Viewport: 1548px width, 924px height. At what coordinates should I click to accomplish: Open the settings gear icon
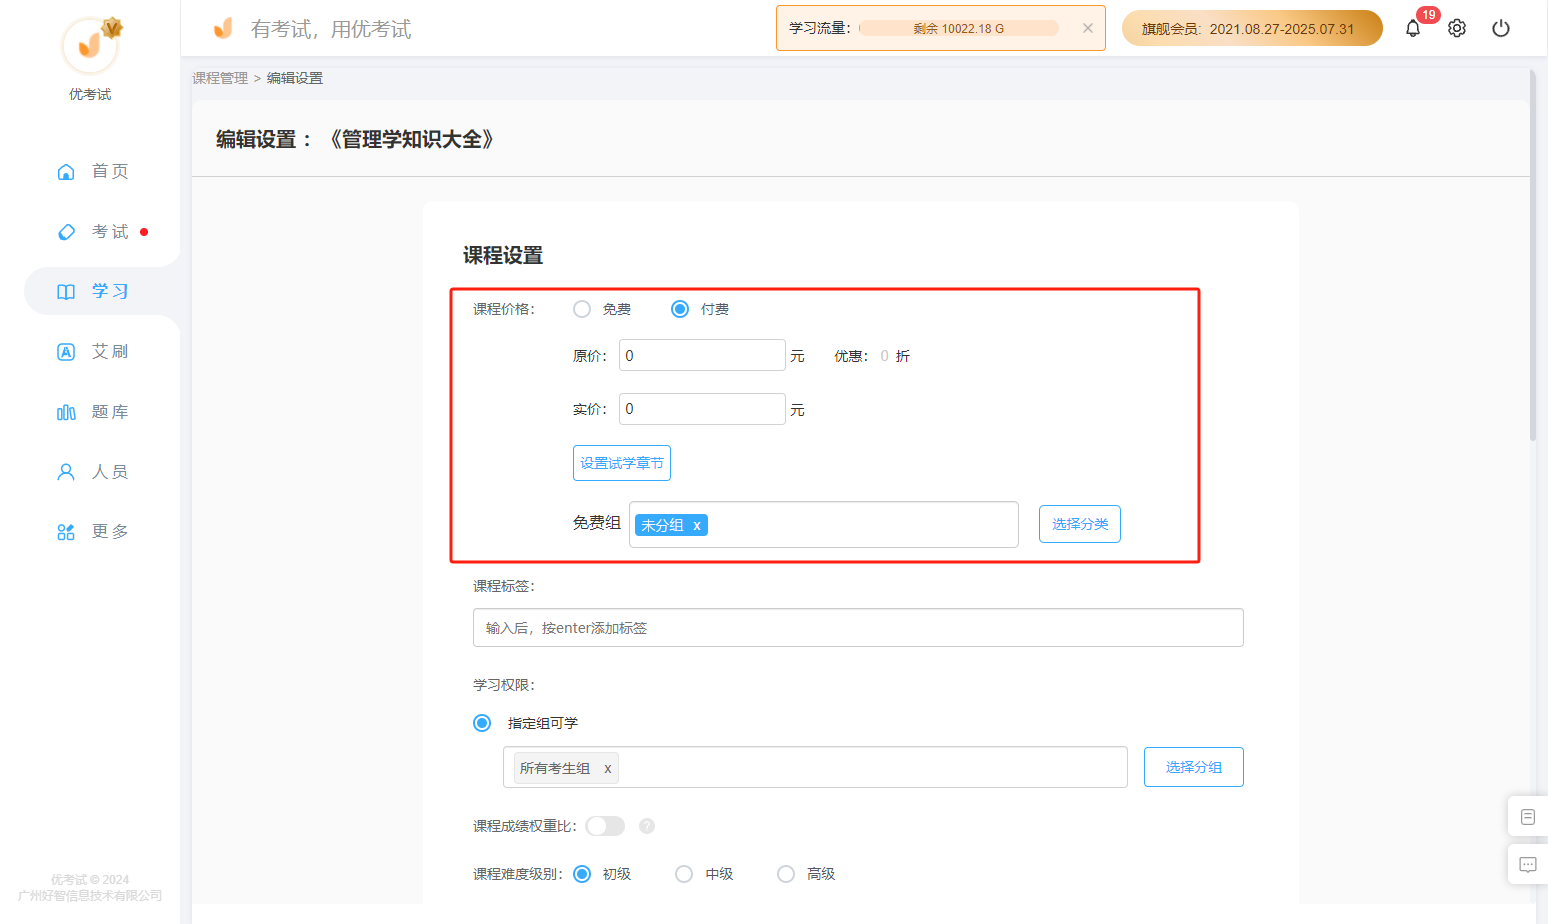[1457, 28]
